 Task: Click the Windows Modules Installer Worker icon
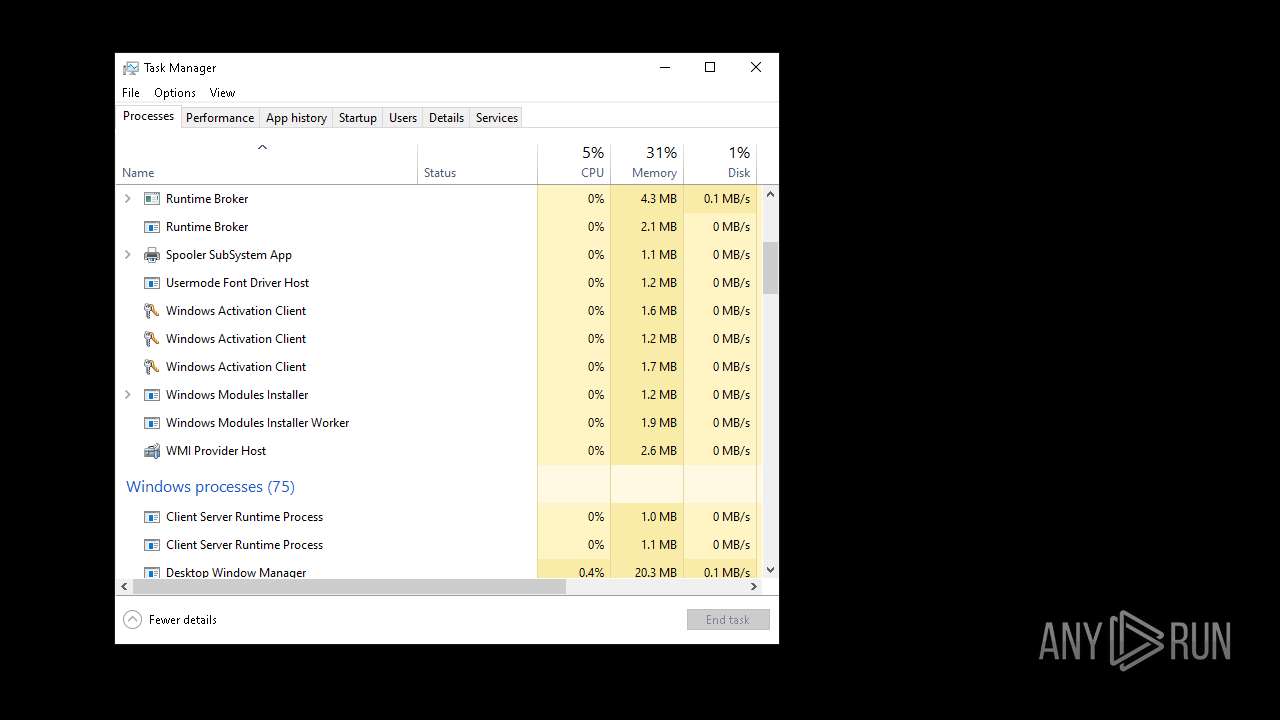(x=152, y=423)
